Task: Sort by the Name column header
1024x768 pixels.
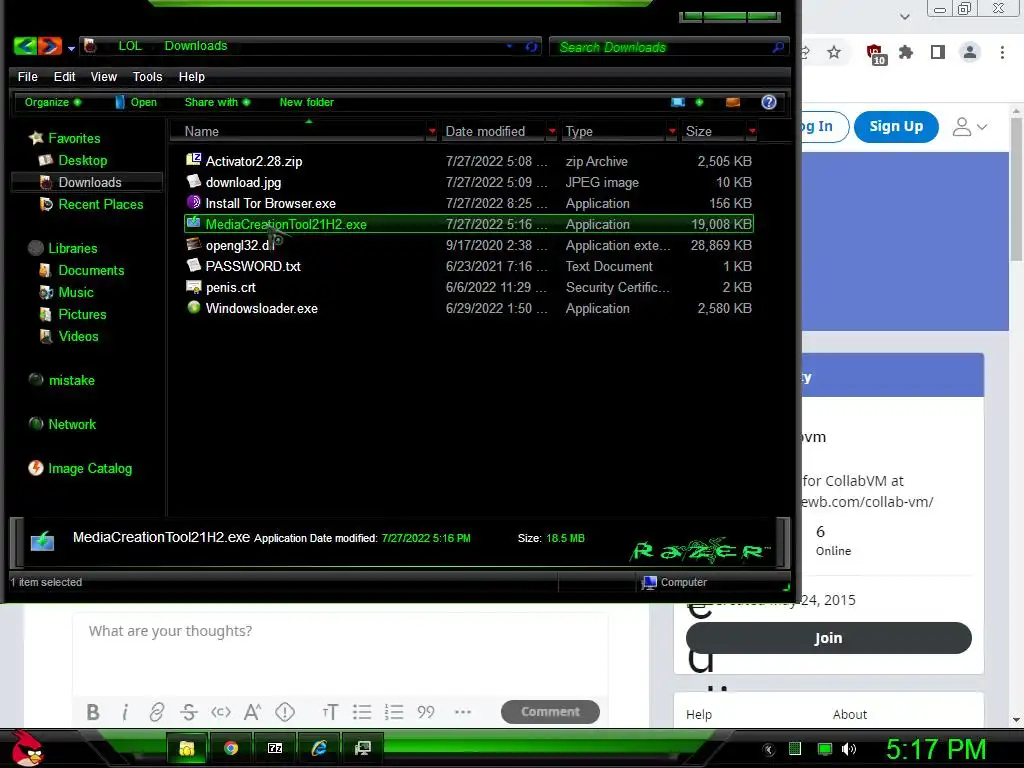Action: pyautogui.click(x=202, y=131)
